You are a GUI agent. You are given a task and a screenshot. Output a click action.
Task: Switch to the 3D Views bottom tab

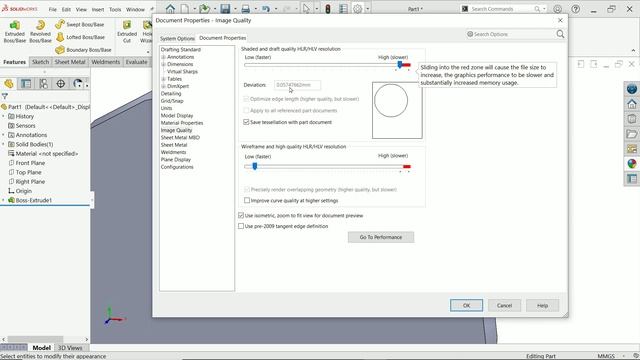(x=70, y=348)
